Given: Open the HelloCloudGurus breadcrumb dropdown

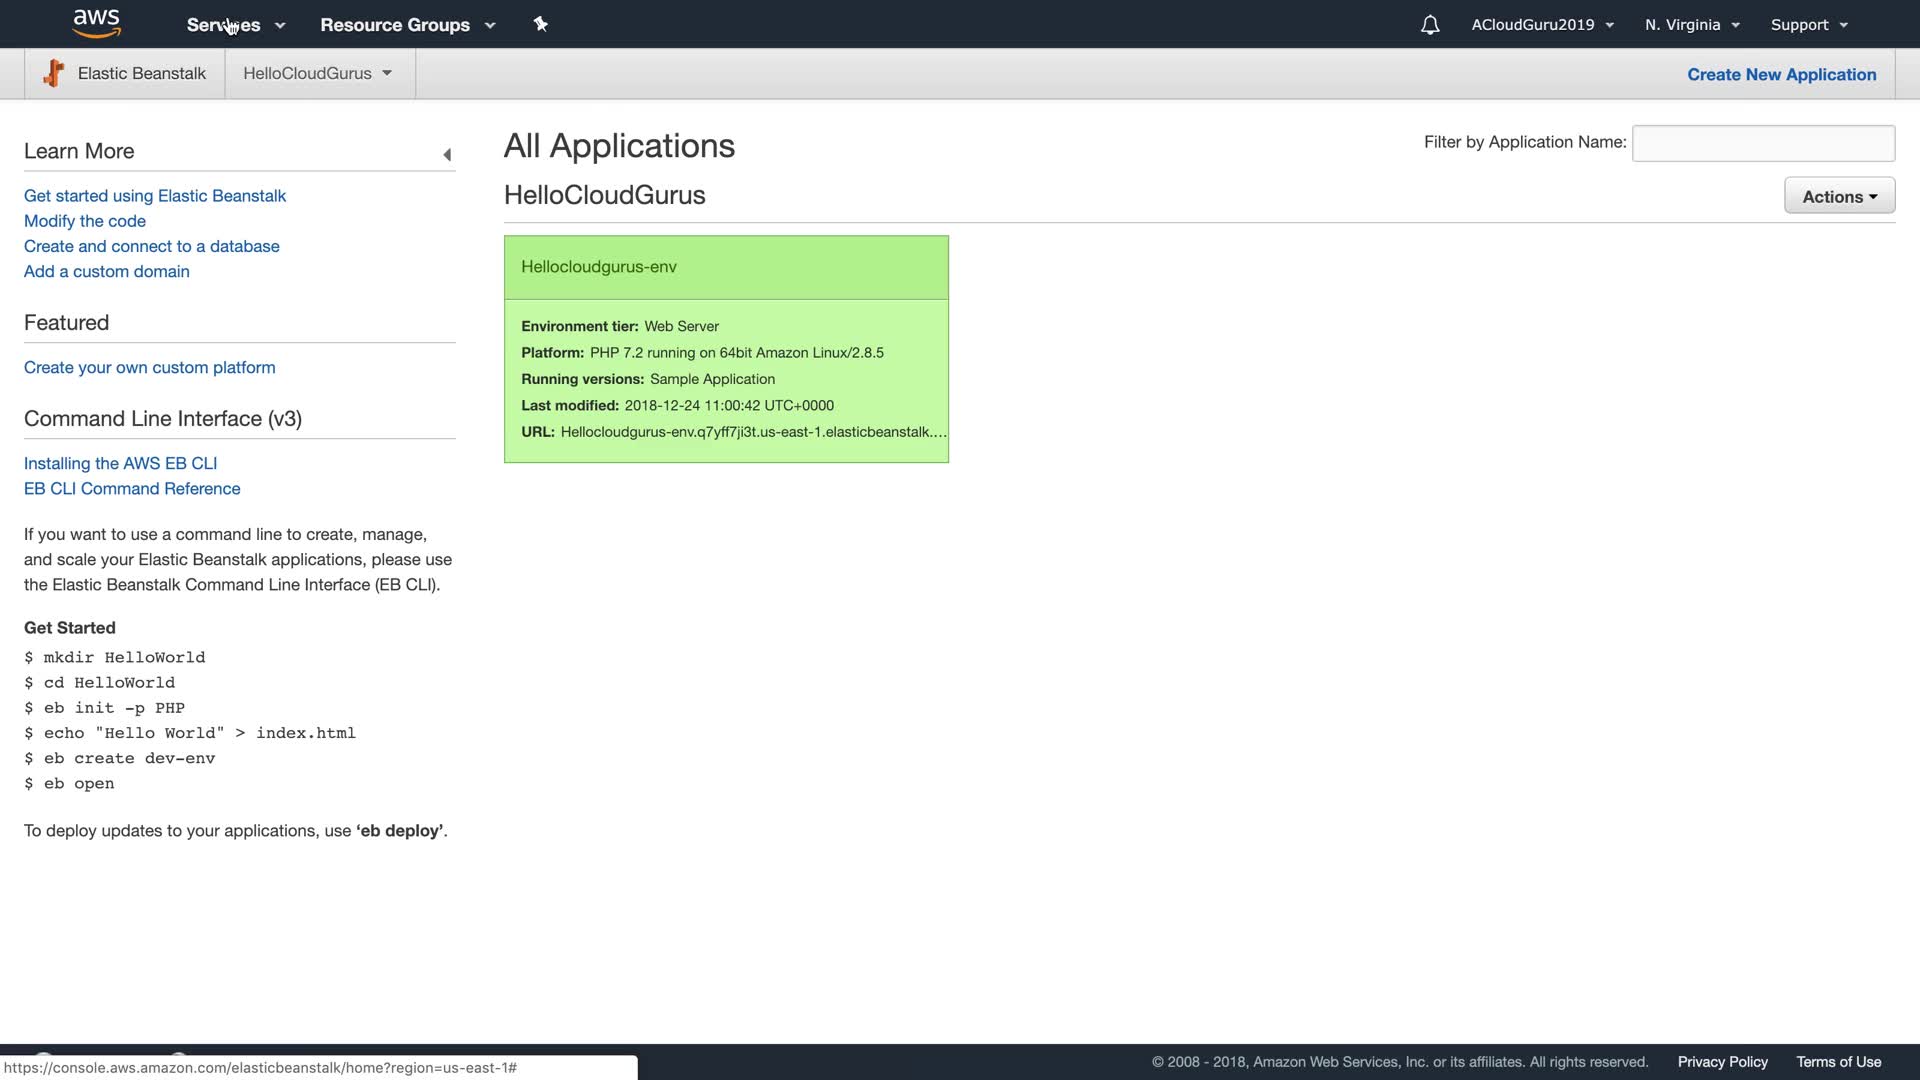Looking at the screenshot, I should (317, 73).
